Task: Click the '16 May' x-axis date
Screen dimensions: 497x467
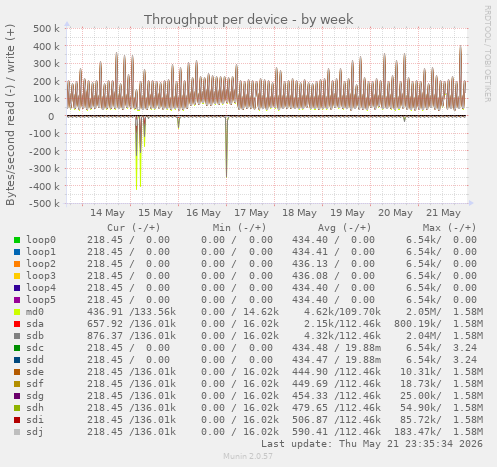Action: (203, 213)
